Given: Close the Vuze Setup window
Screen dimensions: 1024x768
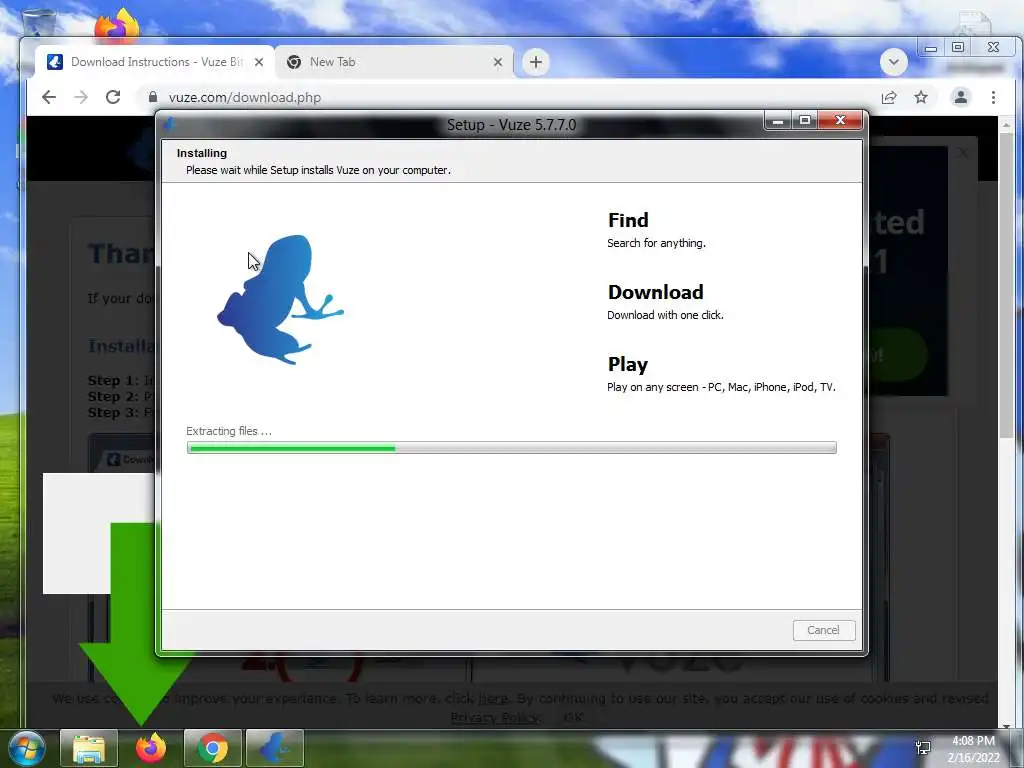Looking at the screenshot, I should tap(840, 121).
